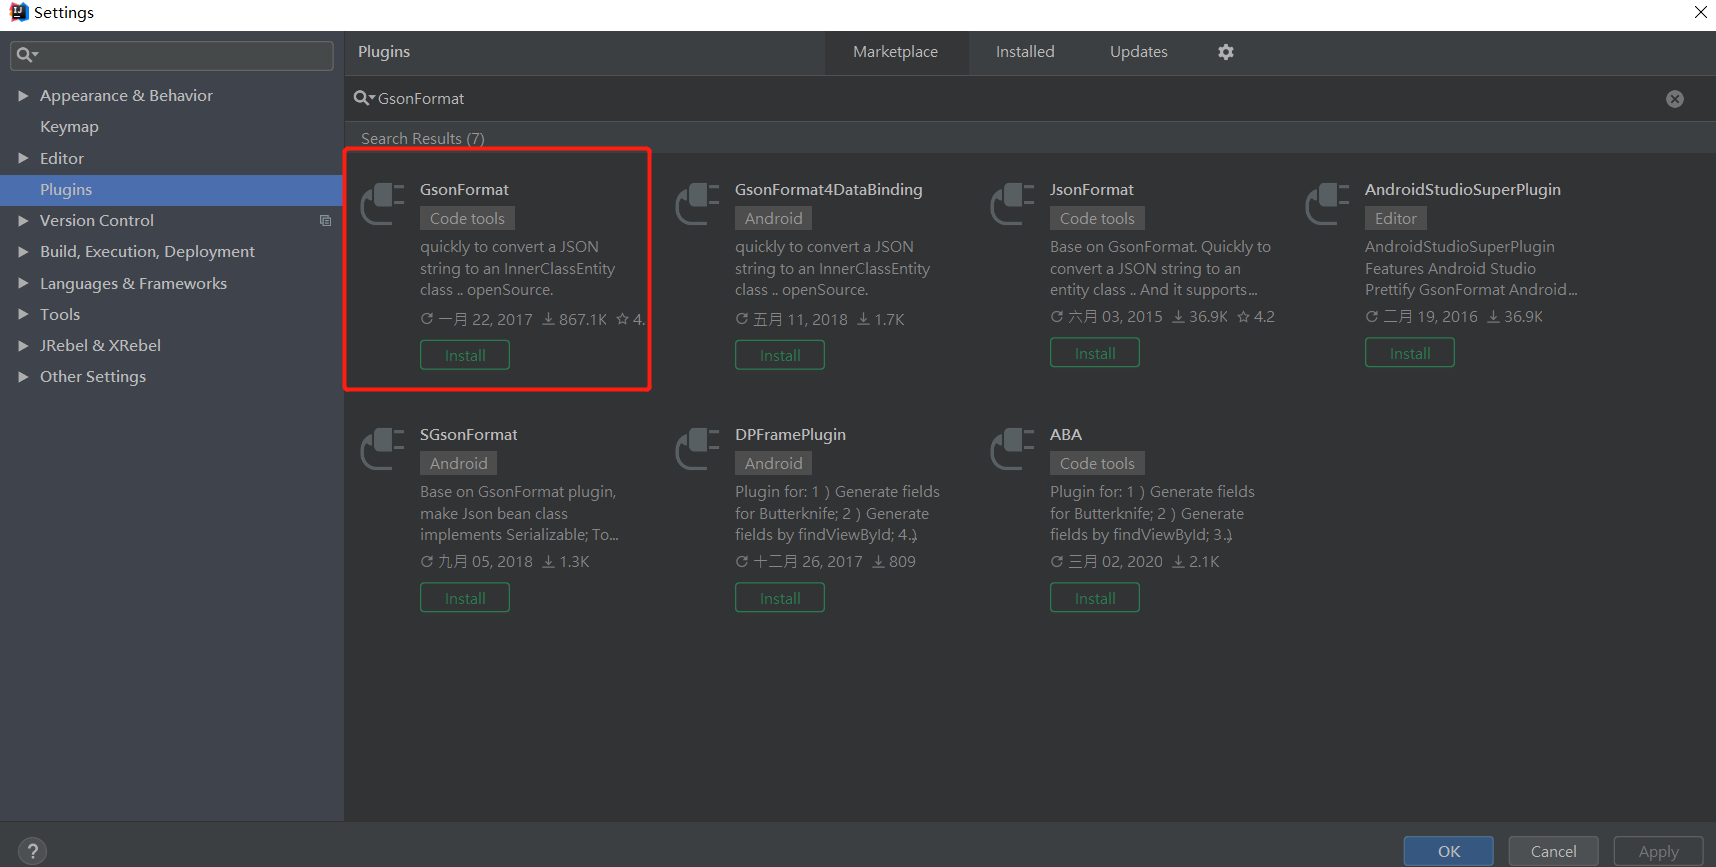Open the JsonFormat plugin title
Screen dimensions: 1716x867
[1091, 190]
